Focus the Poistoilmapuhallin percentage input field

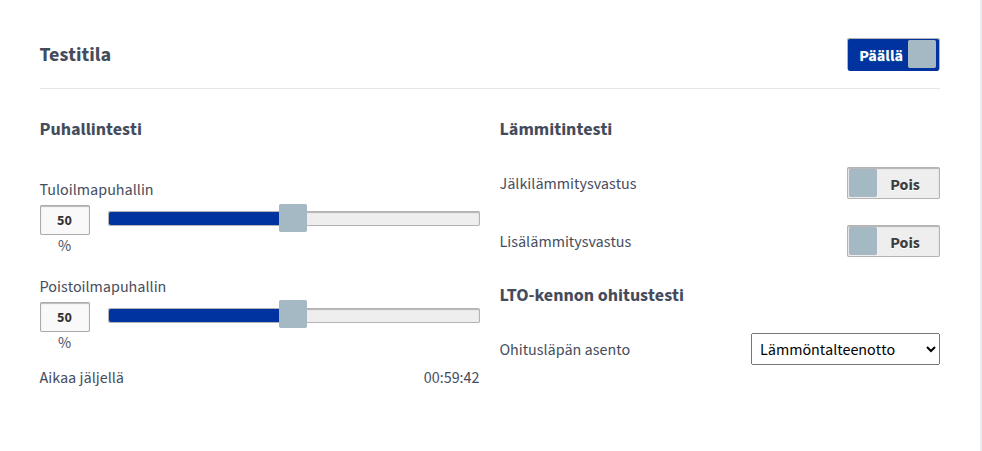[x=64, y=317]
